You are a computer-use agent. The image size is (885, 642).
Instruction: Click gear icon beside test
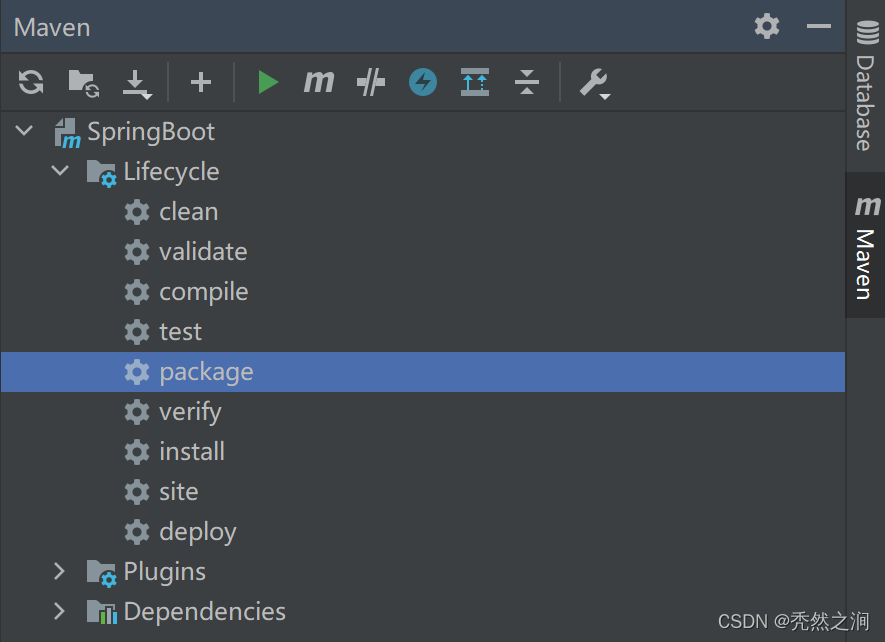pos(137,333)
